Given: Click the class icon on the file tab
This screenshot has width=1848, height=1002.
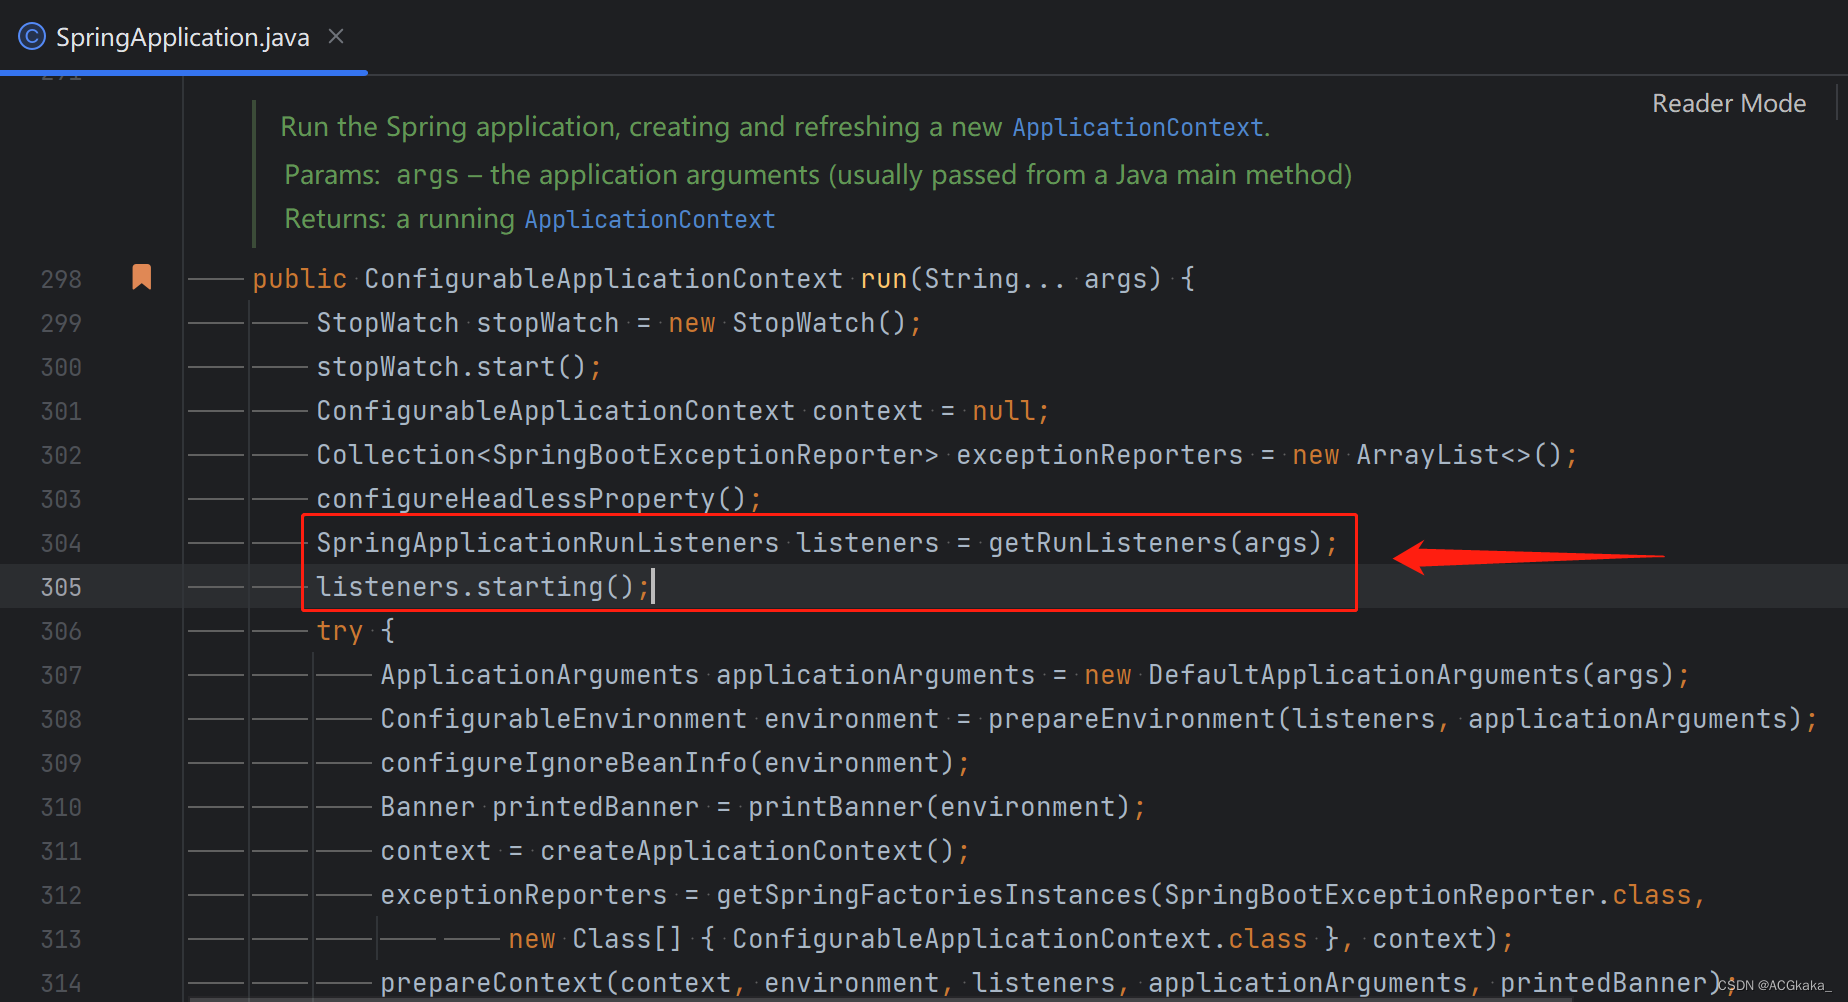Looking at the screenshot, I should [32, 37].
